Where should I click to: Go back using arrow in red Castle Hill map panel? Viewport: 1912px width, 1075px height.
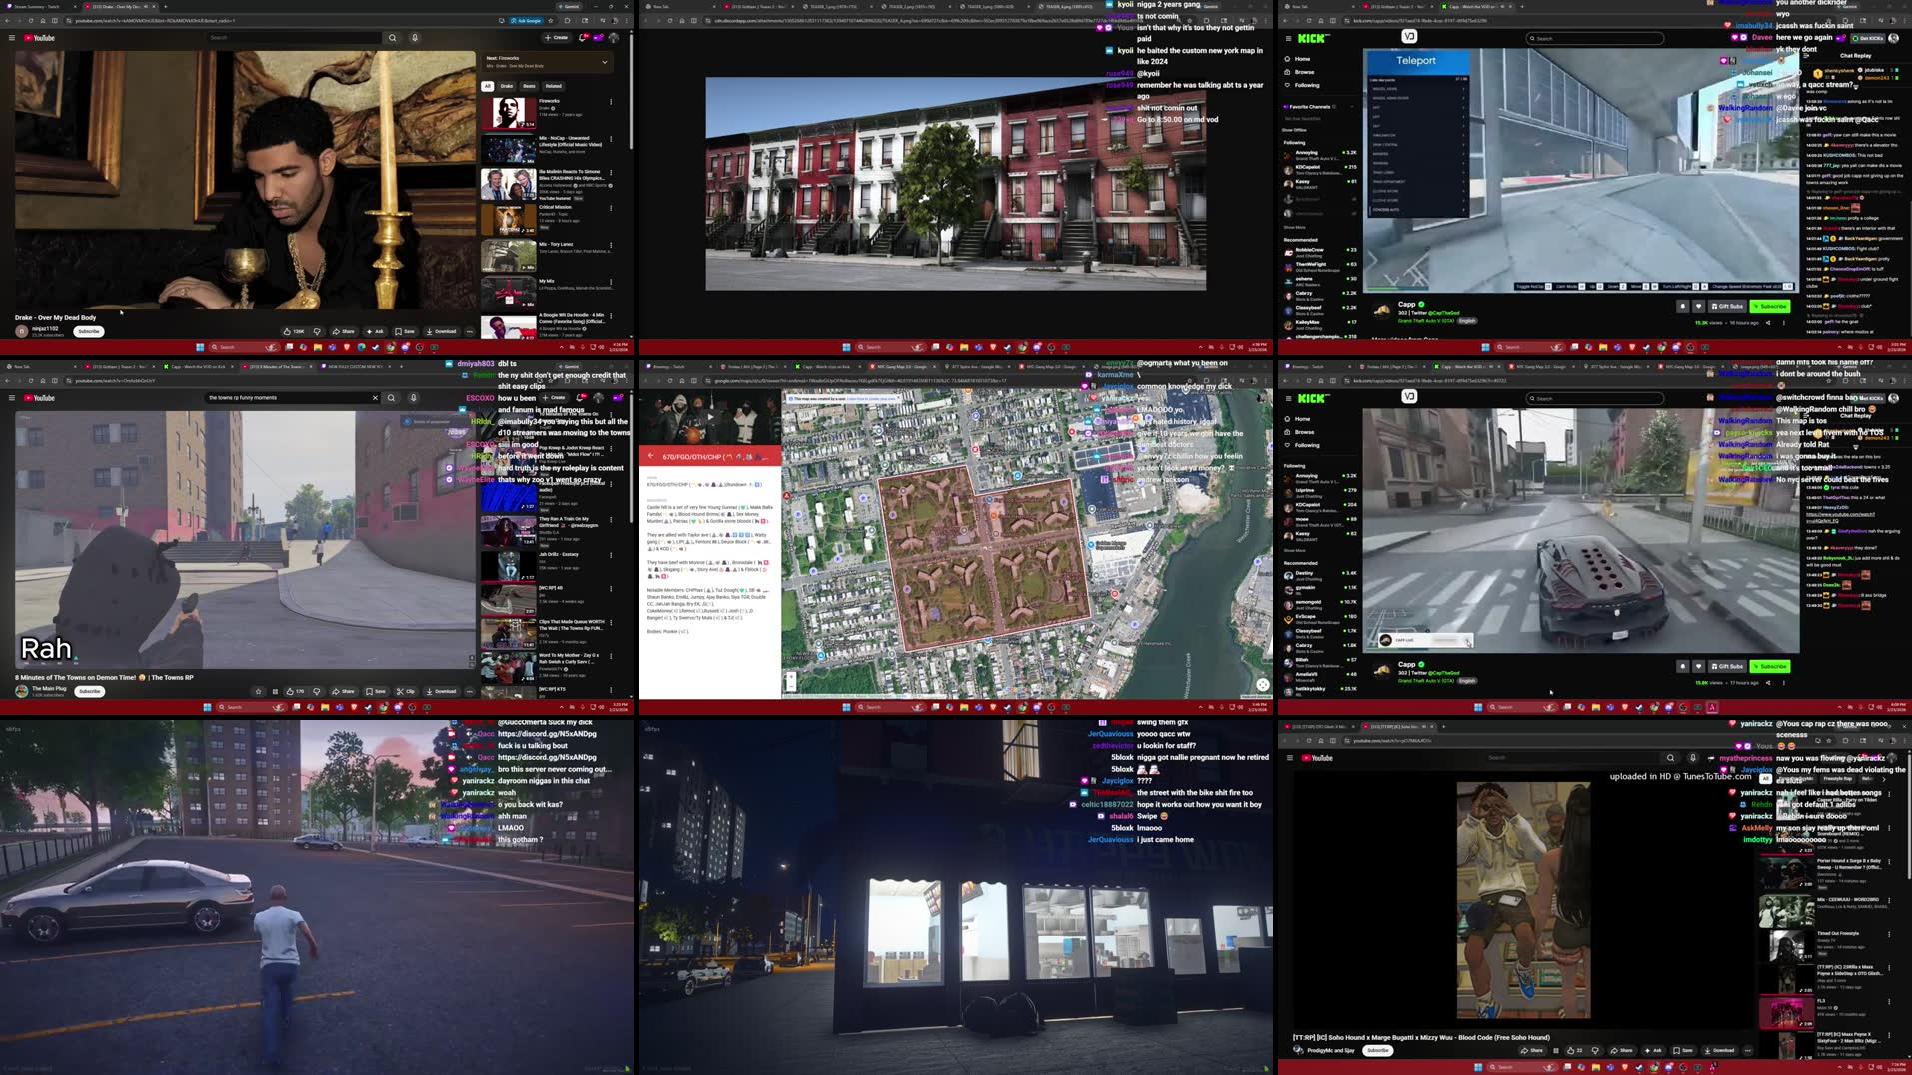pos(650,456)
